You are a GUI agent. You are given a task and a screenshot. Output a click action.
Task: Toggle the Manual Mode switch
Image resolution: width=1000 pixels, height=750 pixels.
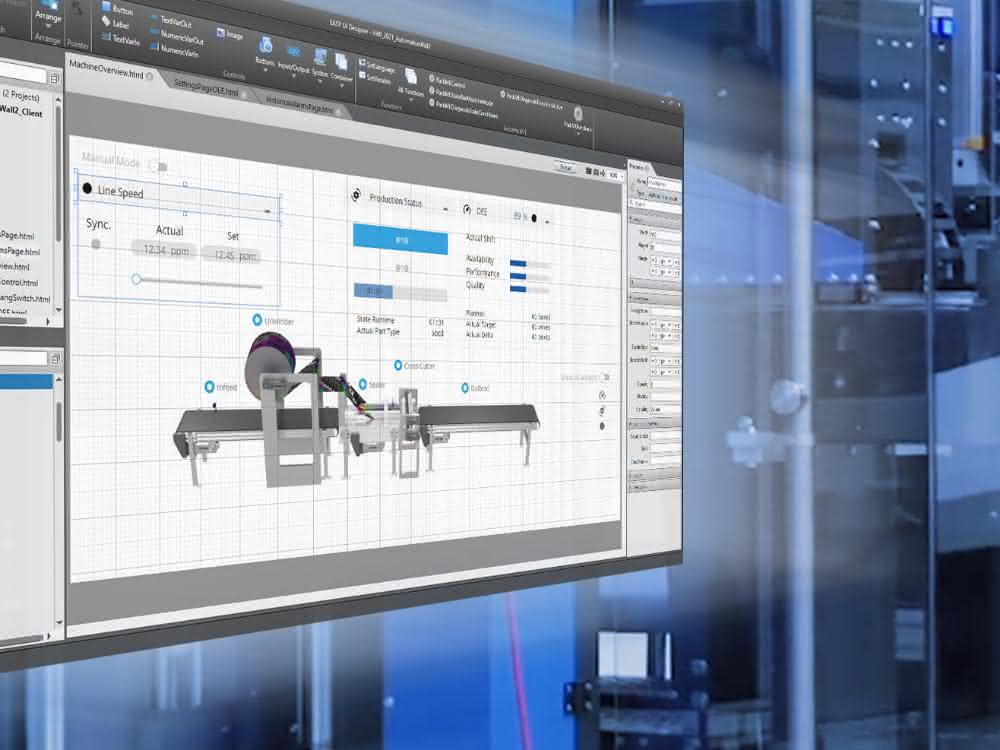[x=158, y=166]
